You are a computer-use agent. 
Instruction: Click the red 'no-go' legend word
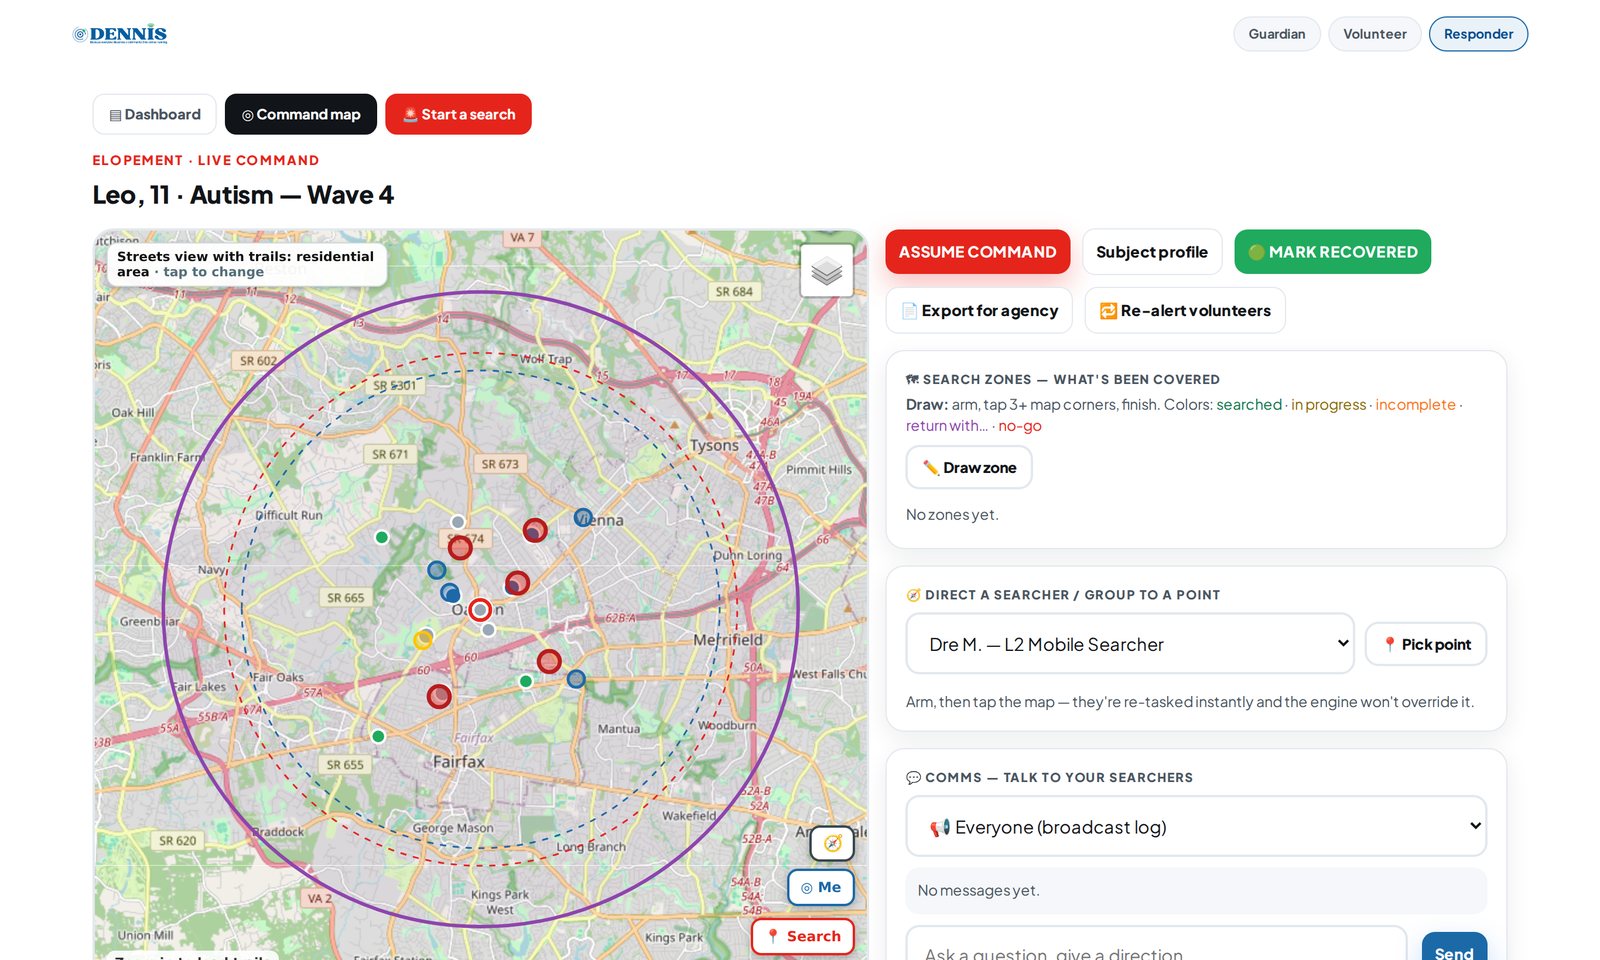coord(1020,425)
